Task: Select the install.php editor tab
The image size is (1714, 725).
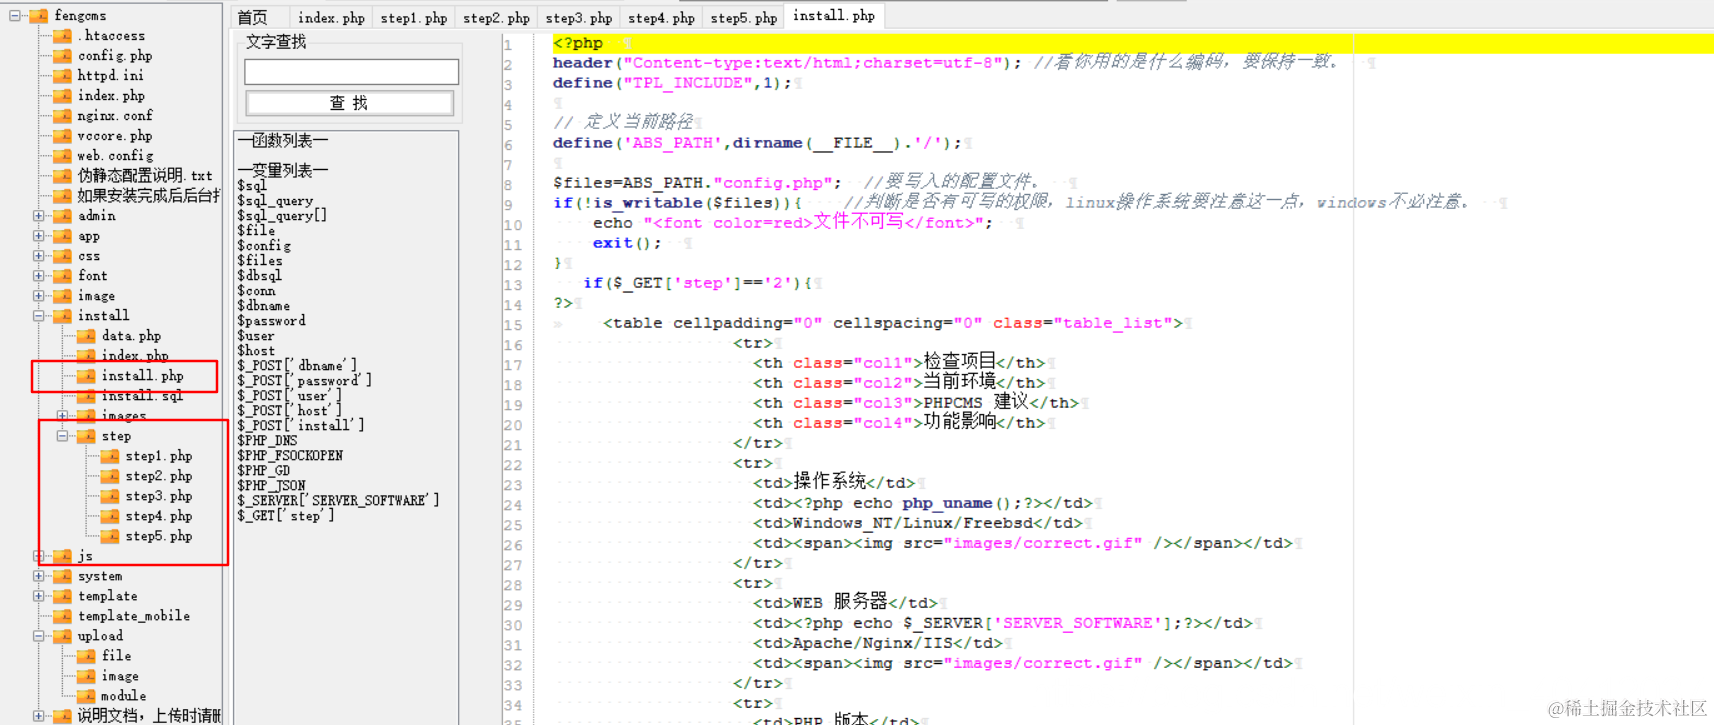Action: click(x=834, y=16)
